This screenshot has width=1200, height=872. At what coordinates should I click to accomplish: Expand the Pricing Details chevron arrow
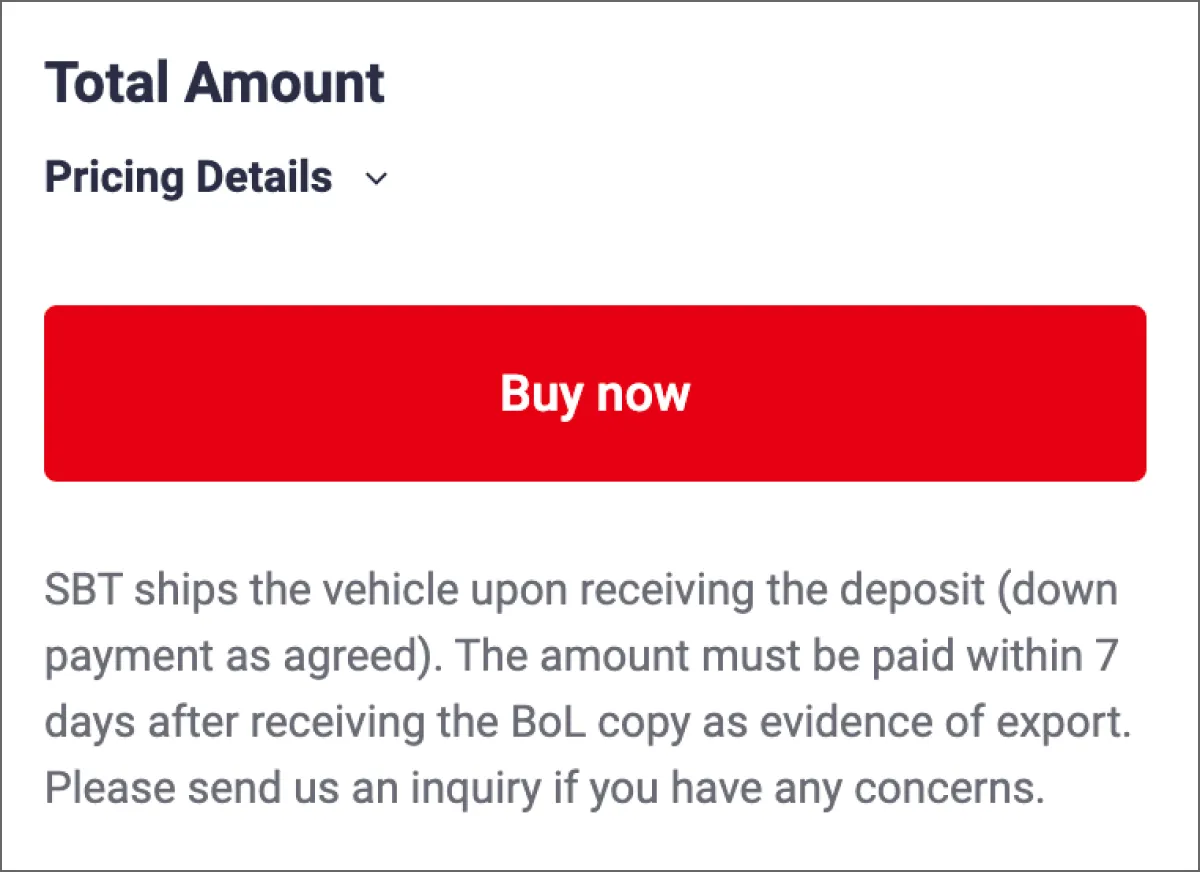coord(376,179)
